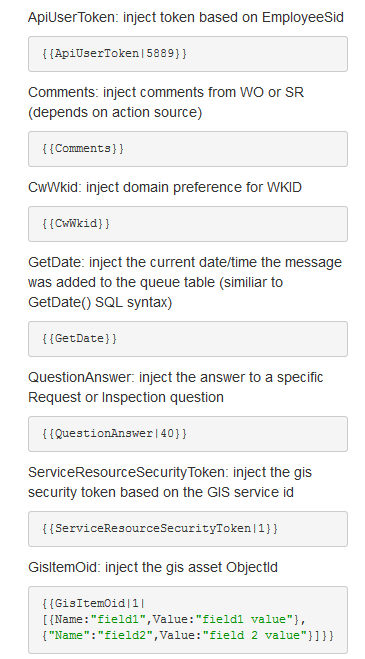Screen dimensions: 365x659
Task: Click the Comments description paragraph
Action: pos(166,102)
